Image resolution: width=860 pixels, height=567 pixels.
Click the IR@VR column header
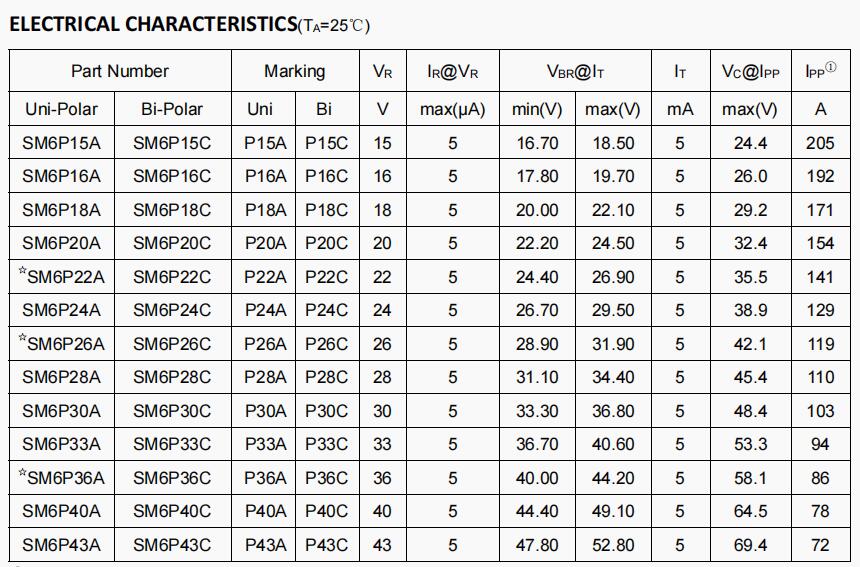tap(452, 71)
